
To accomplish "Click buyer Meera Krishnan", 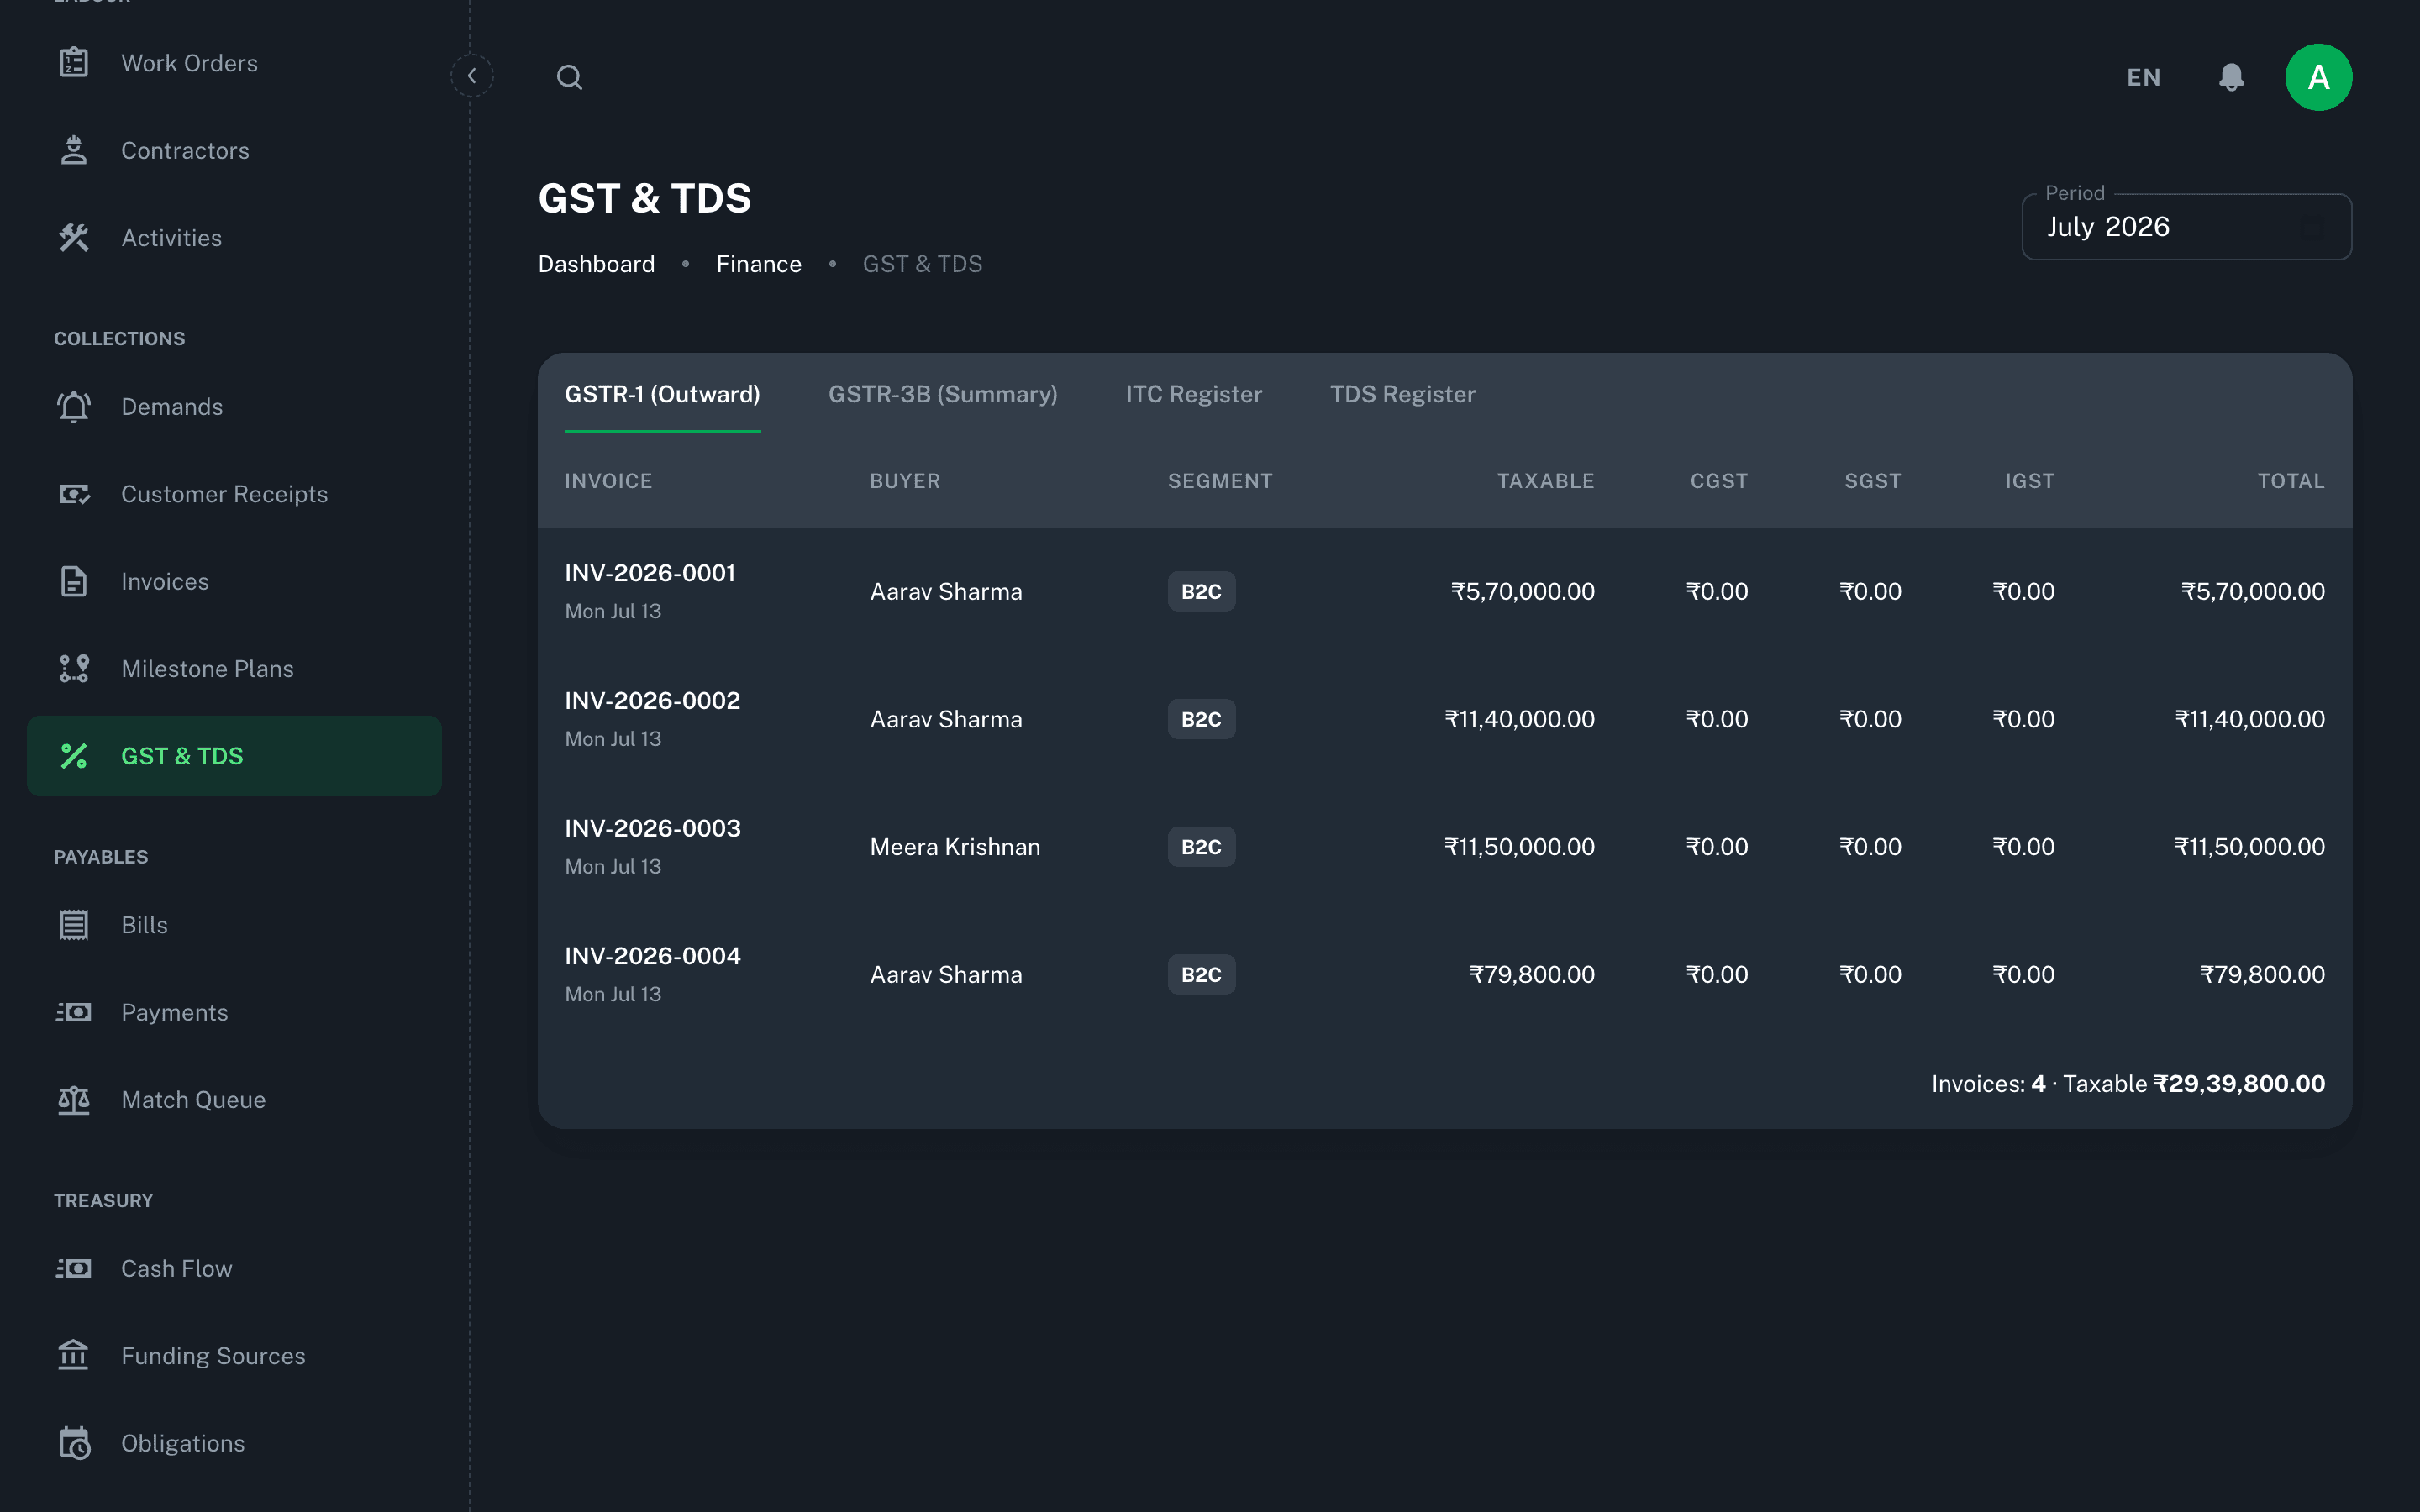I will 954,847.
